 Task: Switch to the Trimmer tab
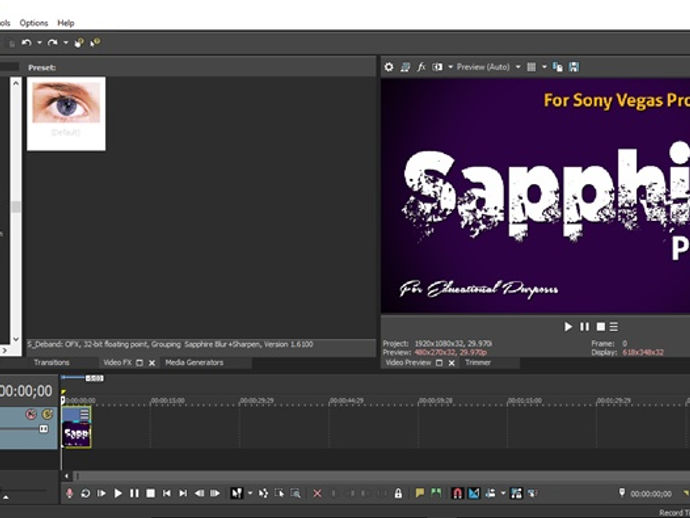coord(477,363)
